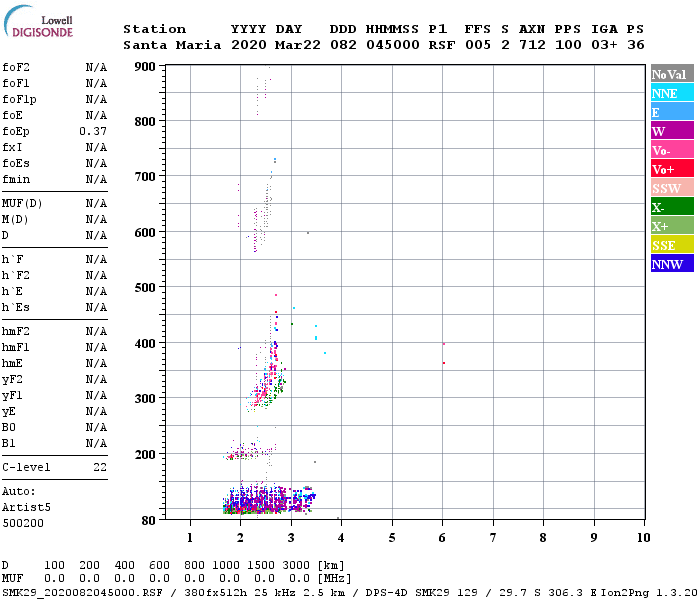Click the B1 parameter label
700x600 pixels.
point(8,443)
